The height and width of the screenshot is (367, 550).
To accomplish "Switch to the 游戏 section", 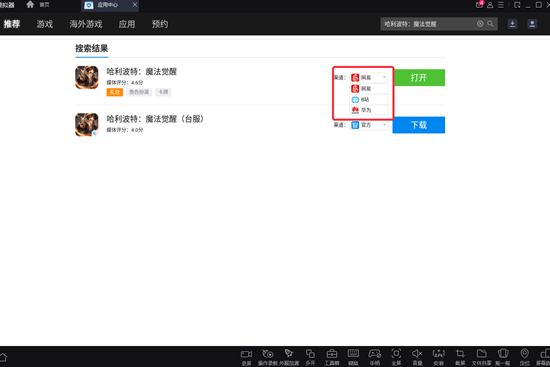I will coord(45,24).
